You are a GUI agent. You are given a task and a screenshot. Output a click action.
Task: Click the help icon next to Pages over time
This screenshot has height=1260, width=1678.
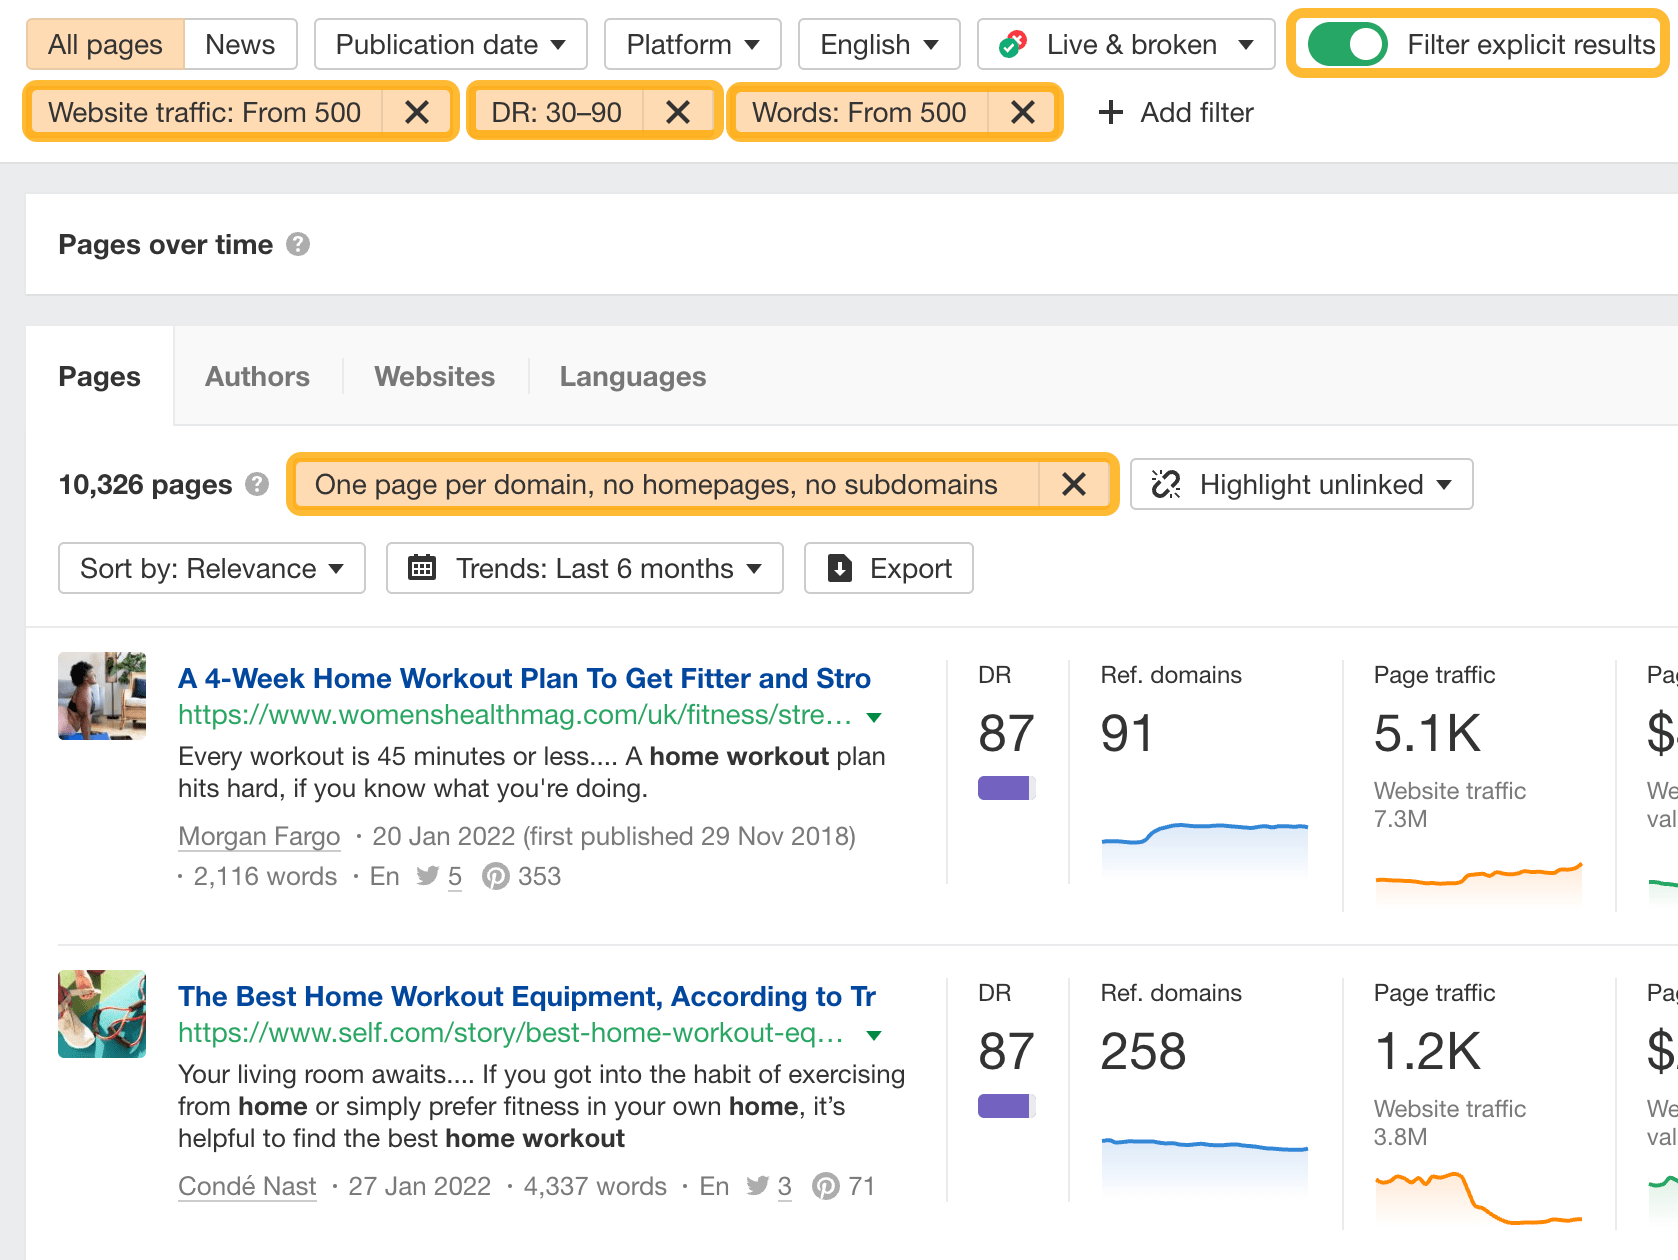click(x=298, y=244)
